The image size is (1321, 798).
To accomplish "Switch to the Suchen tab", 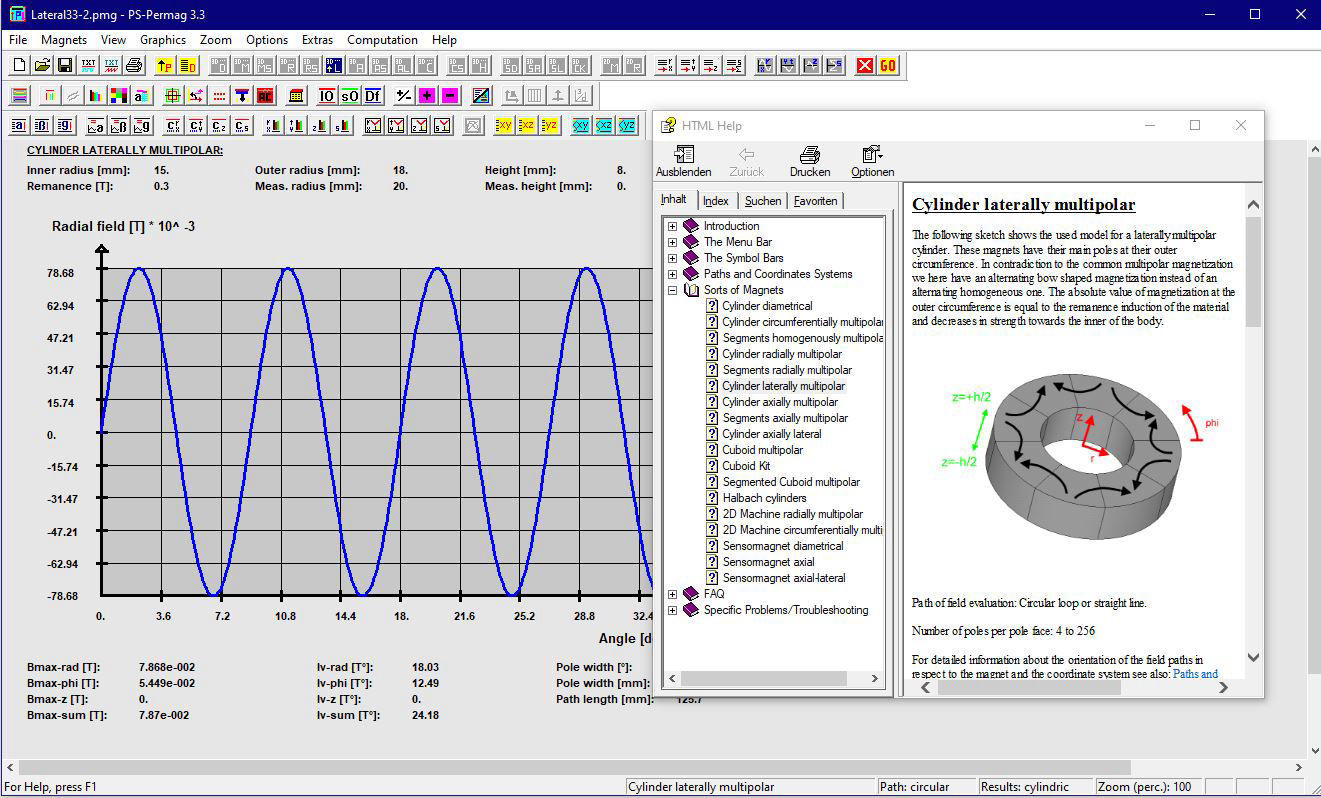I will point(763,201).
